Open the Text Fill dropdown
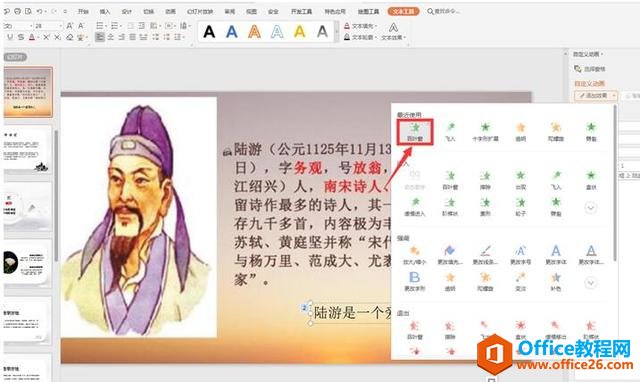Screen dimensions: 640x382 point(361,26)
